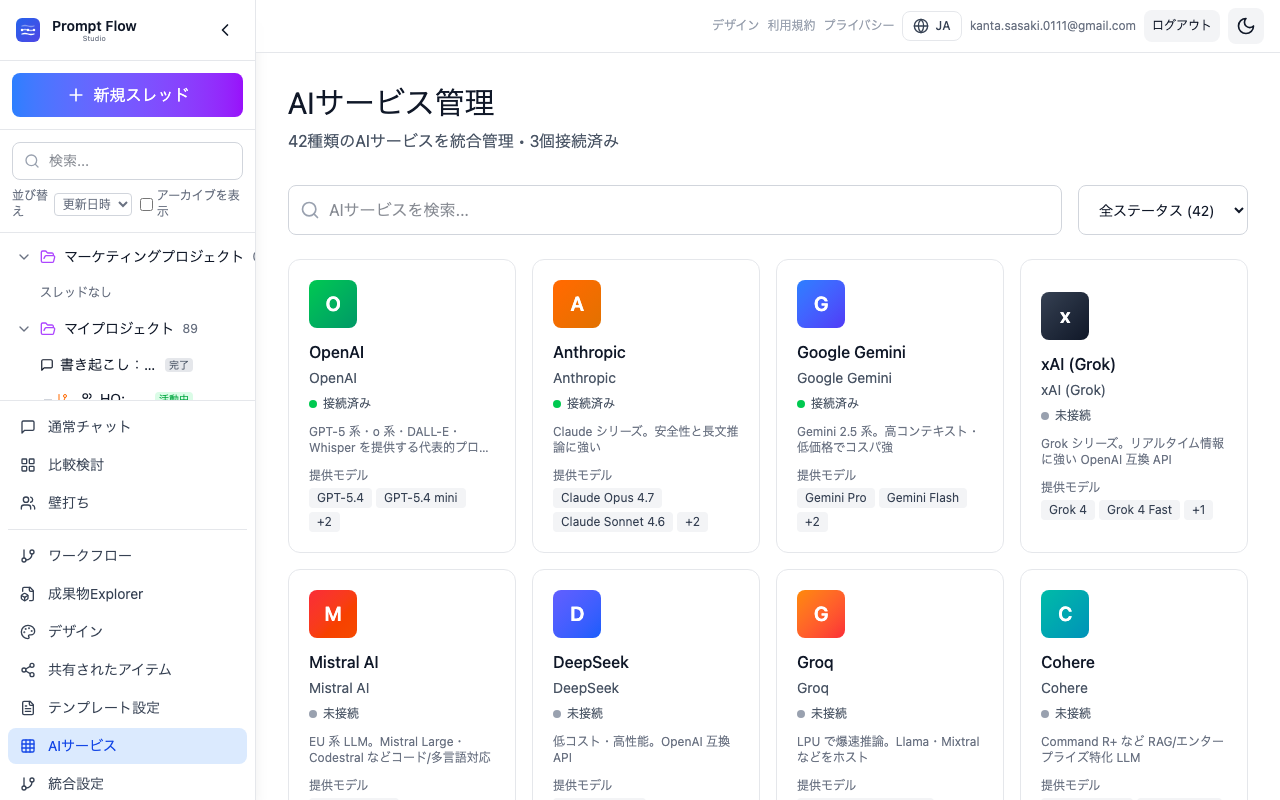1280x800 pixels.
Task: Click the ログアウト button
Action: click(x=1182, y=26)
